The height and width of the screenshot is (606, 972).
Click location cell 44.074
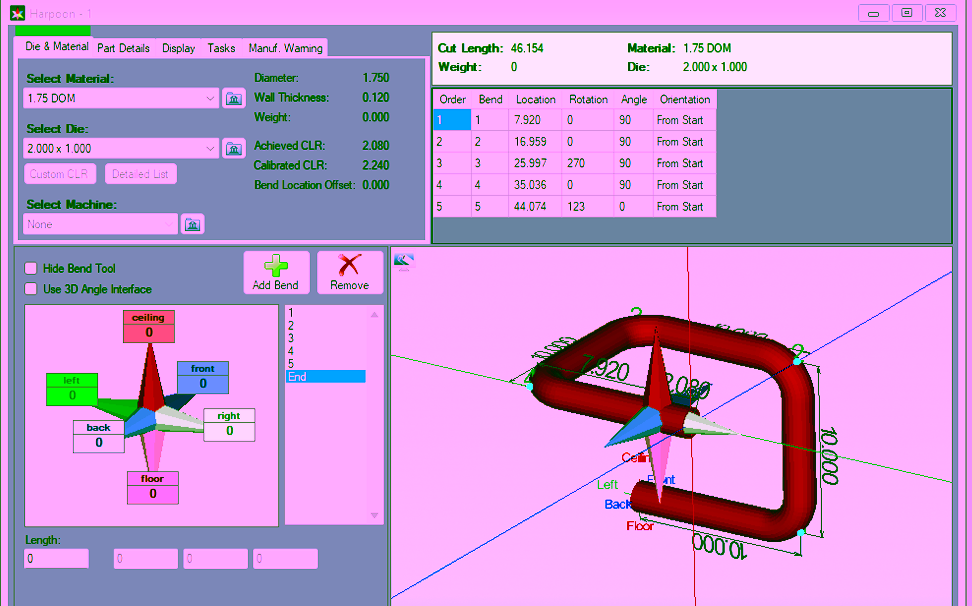pos(536,207)
